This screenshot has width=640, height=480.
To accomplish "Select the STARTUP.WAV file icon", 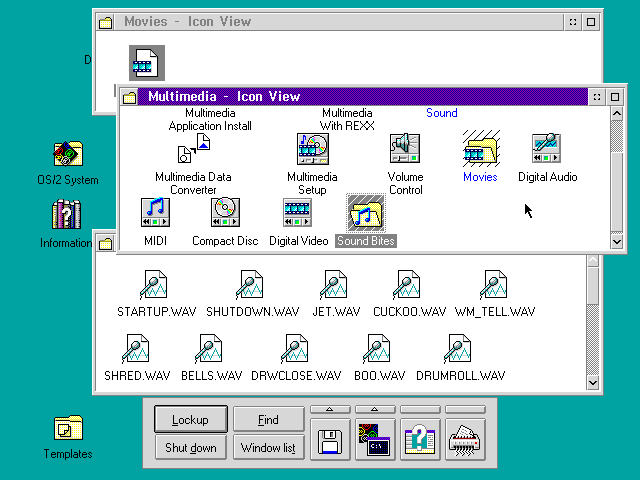I will click(153, 284).
